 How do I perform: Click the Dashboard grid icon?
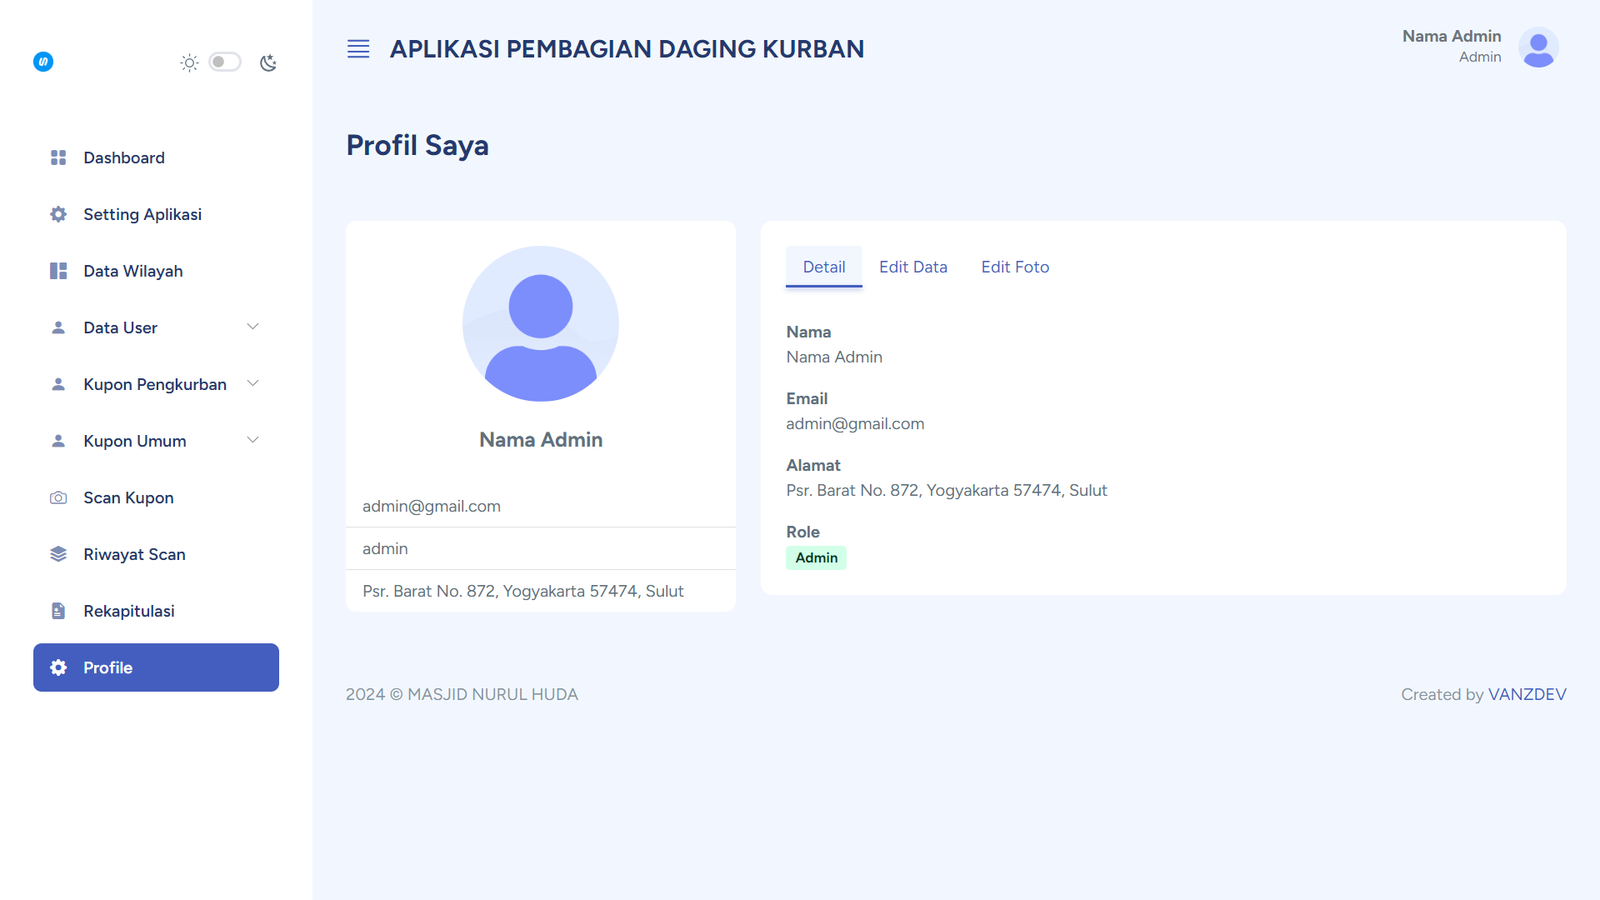point(58,158)
